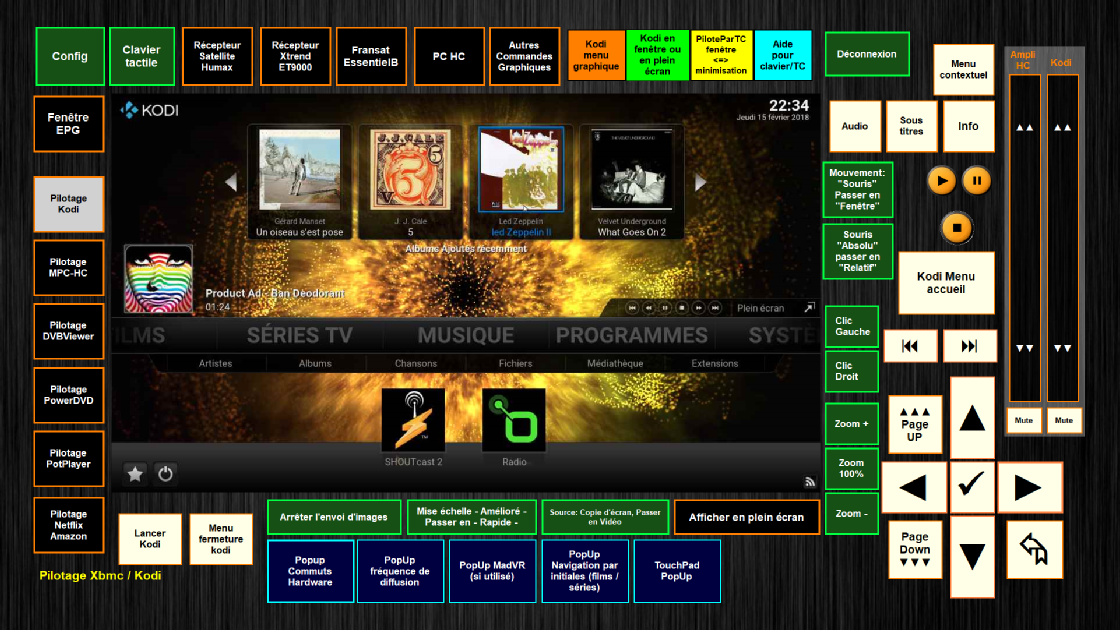Screen dimensions: 1120x630
Task: Click Arrêter l'envoi d'images
Action: click(x=334, y=517)
